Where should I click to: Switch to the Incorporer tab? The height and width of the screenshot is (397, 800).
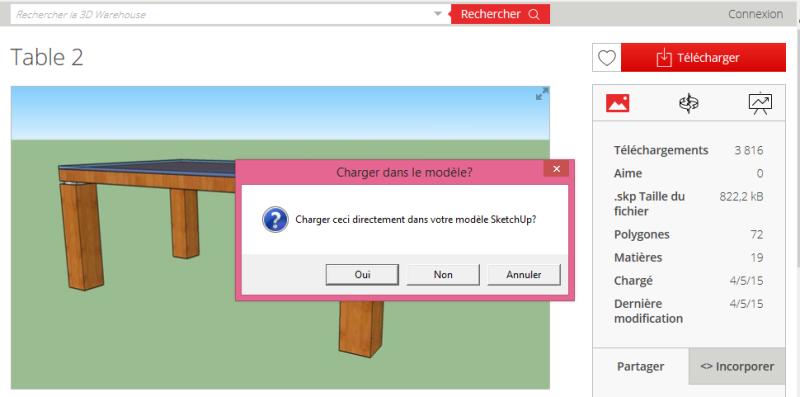737,366
